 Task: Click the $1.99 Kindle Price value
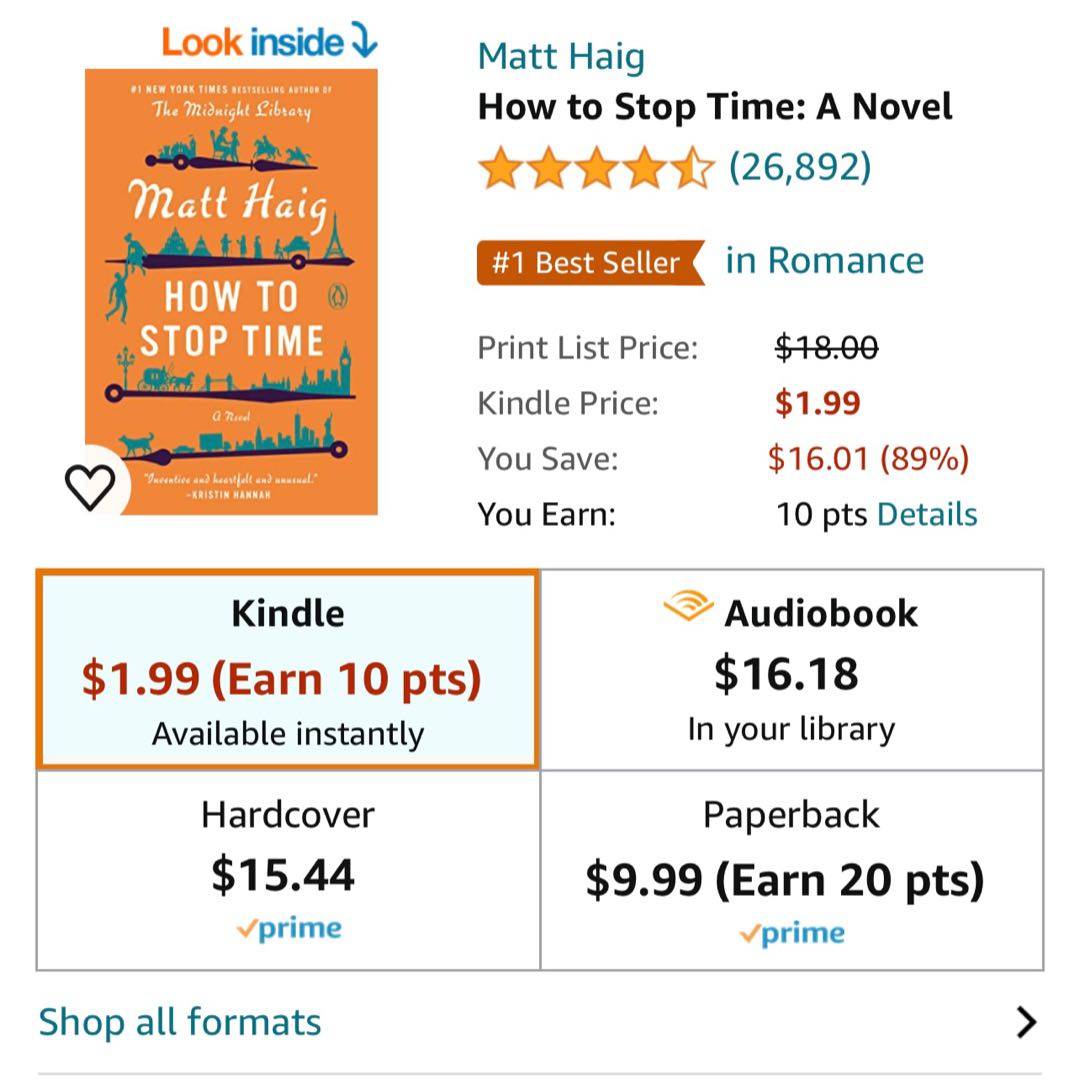click(817, 403)
